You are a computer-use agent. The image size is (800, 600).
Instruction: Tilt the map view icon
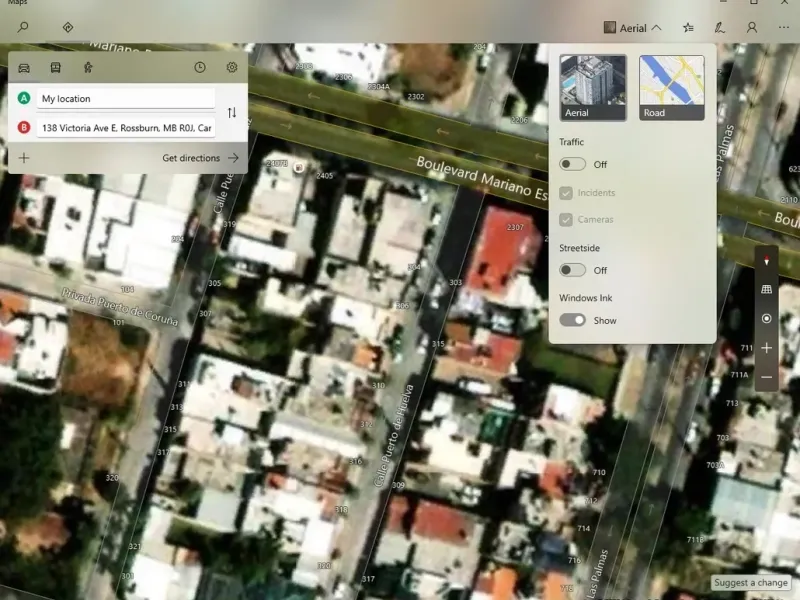pos(766,289)
